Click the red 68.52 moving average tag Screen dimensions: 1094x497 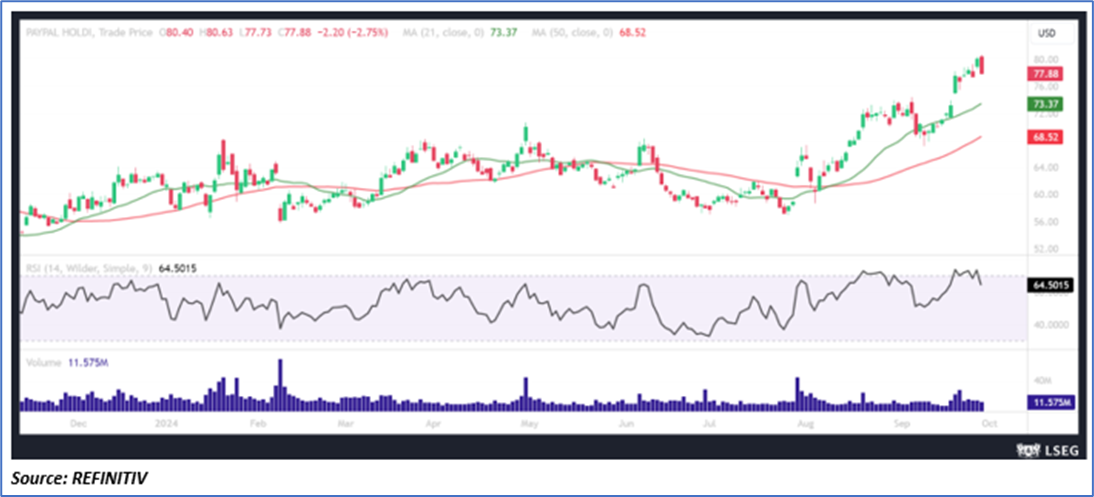(1046, 138)
